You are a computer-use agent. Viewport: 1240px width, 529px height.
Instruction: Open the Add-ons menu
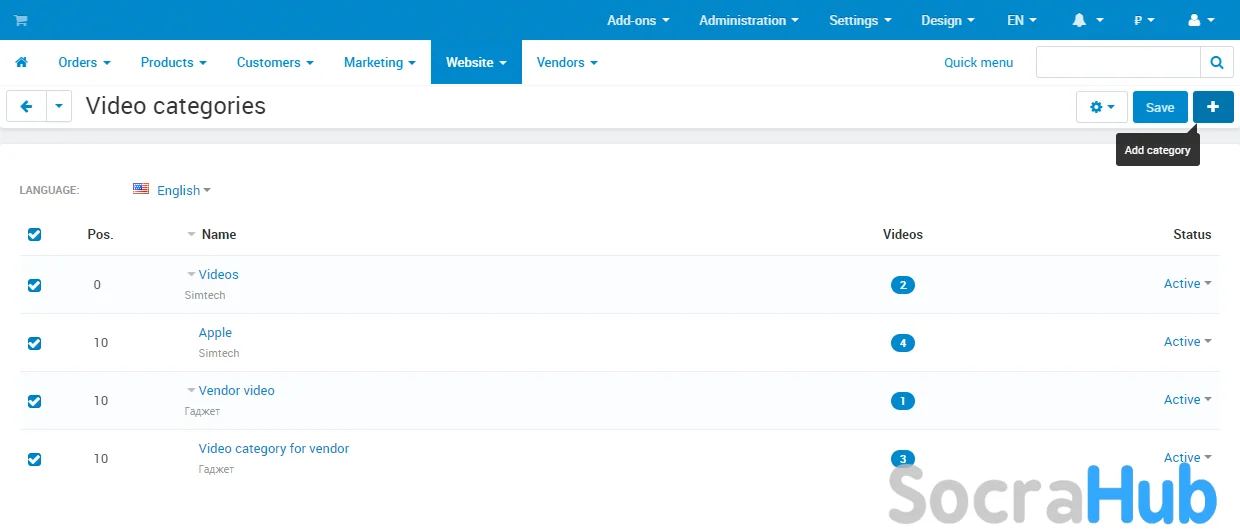(637, 20)
